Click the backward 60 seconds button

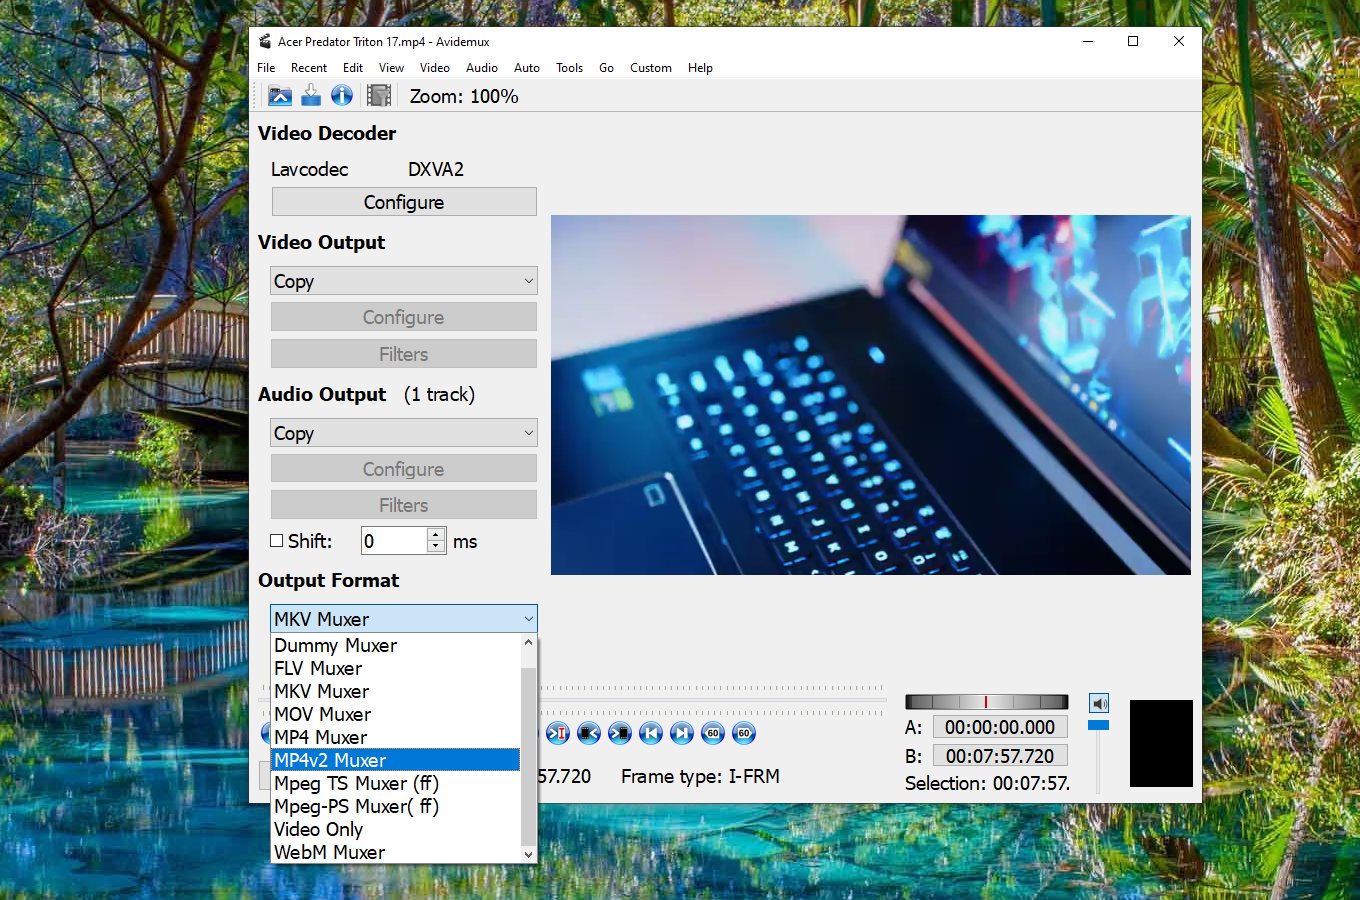coord(713,733)
